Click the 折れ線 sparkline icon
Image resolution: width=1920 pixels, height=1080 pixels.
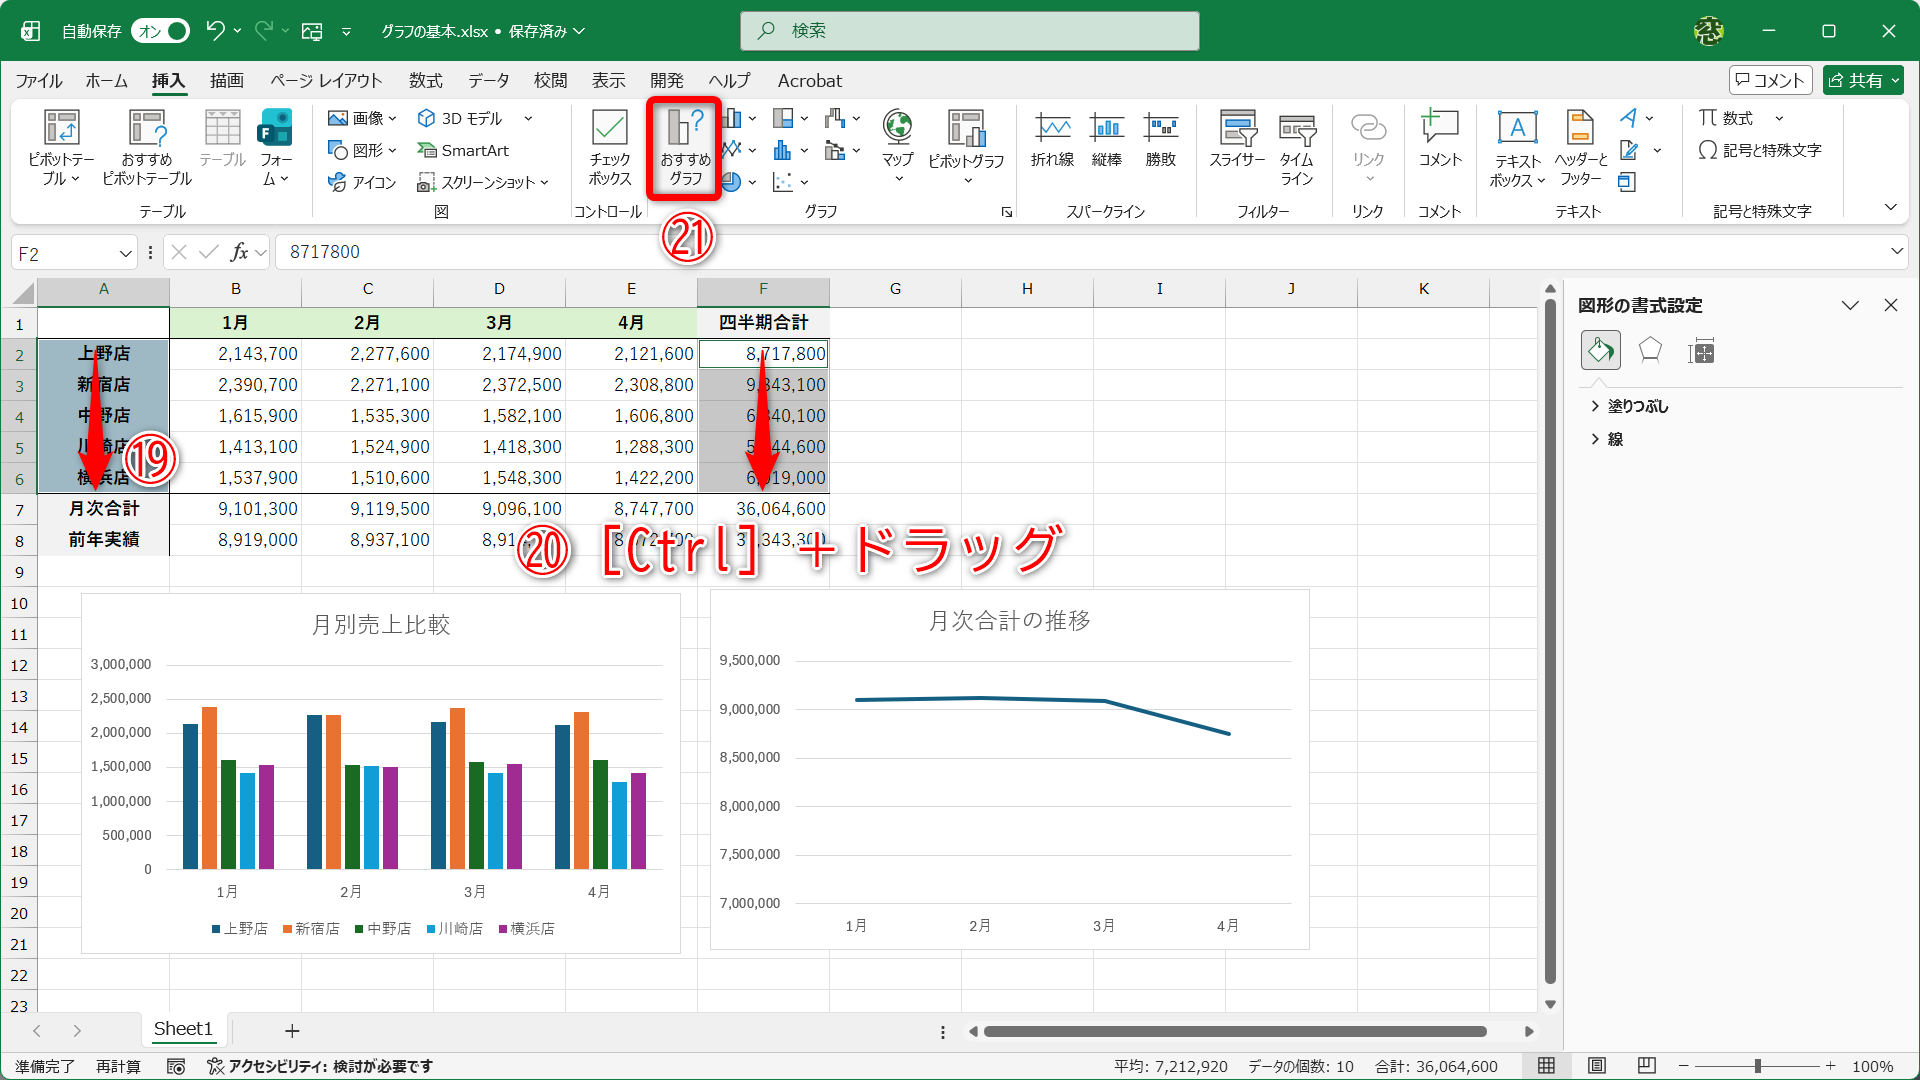[x=1053, y=140]
